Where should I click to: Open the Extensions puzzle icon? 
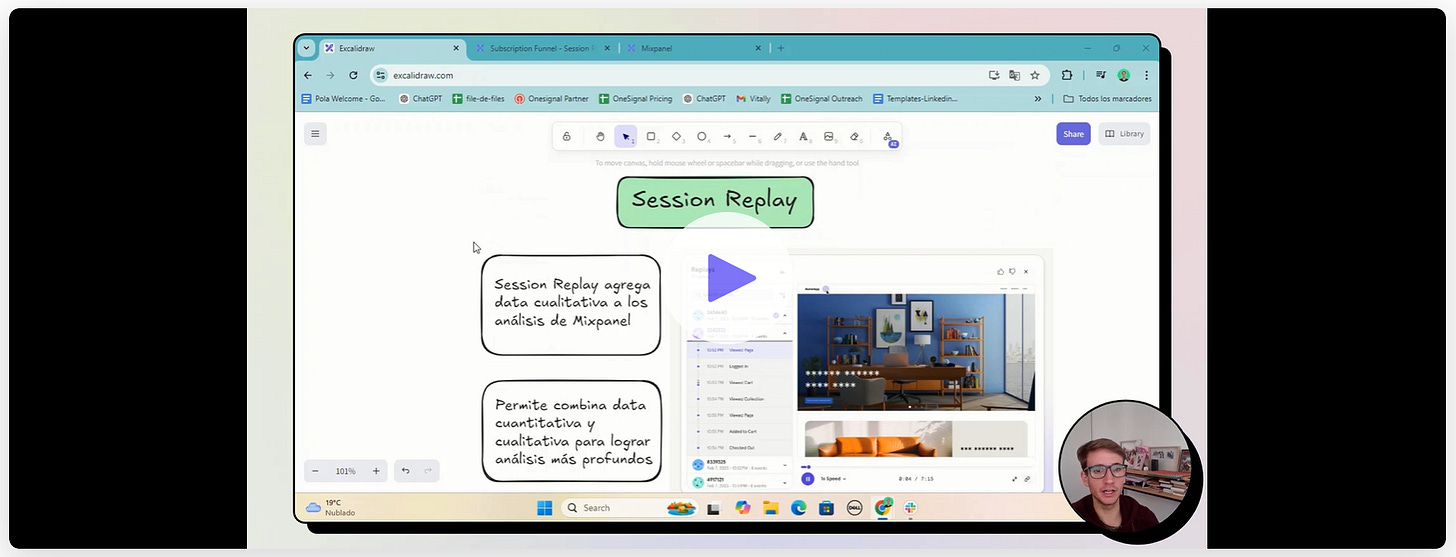(1067, 75)
